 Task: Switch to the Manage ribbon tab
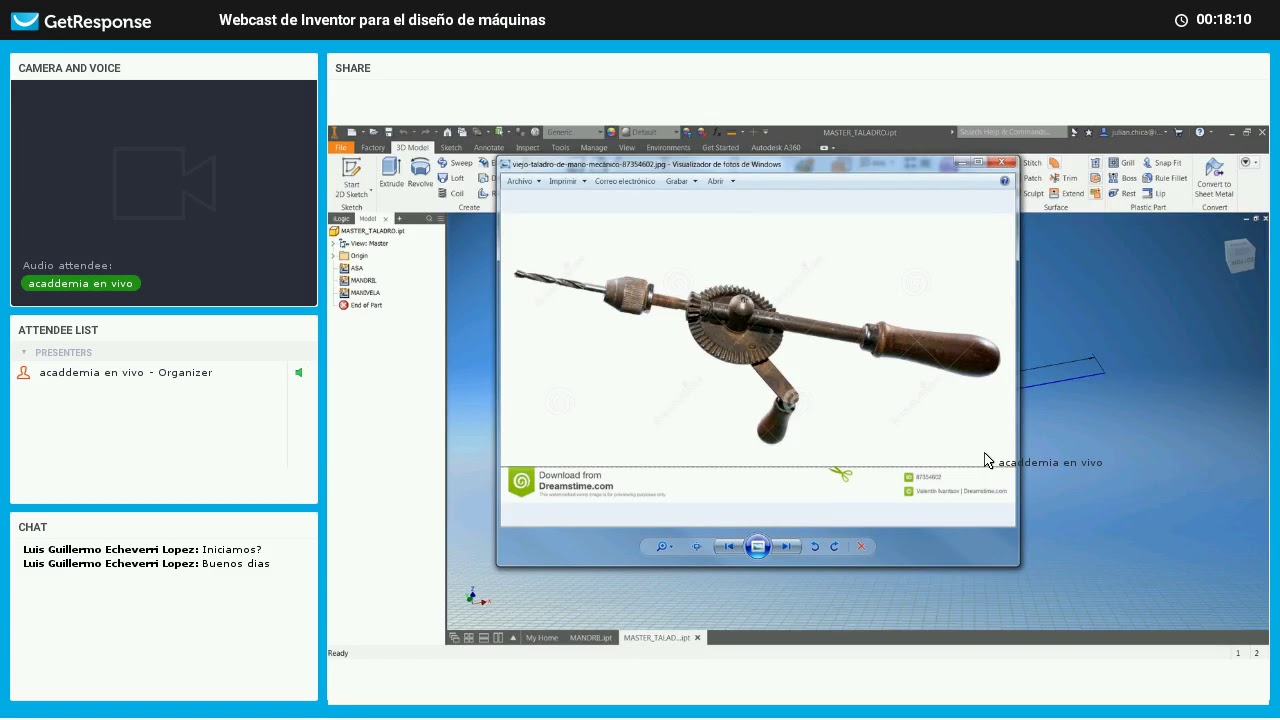tap(594, 148)
